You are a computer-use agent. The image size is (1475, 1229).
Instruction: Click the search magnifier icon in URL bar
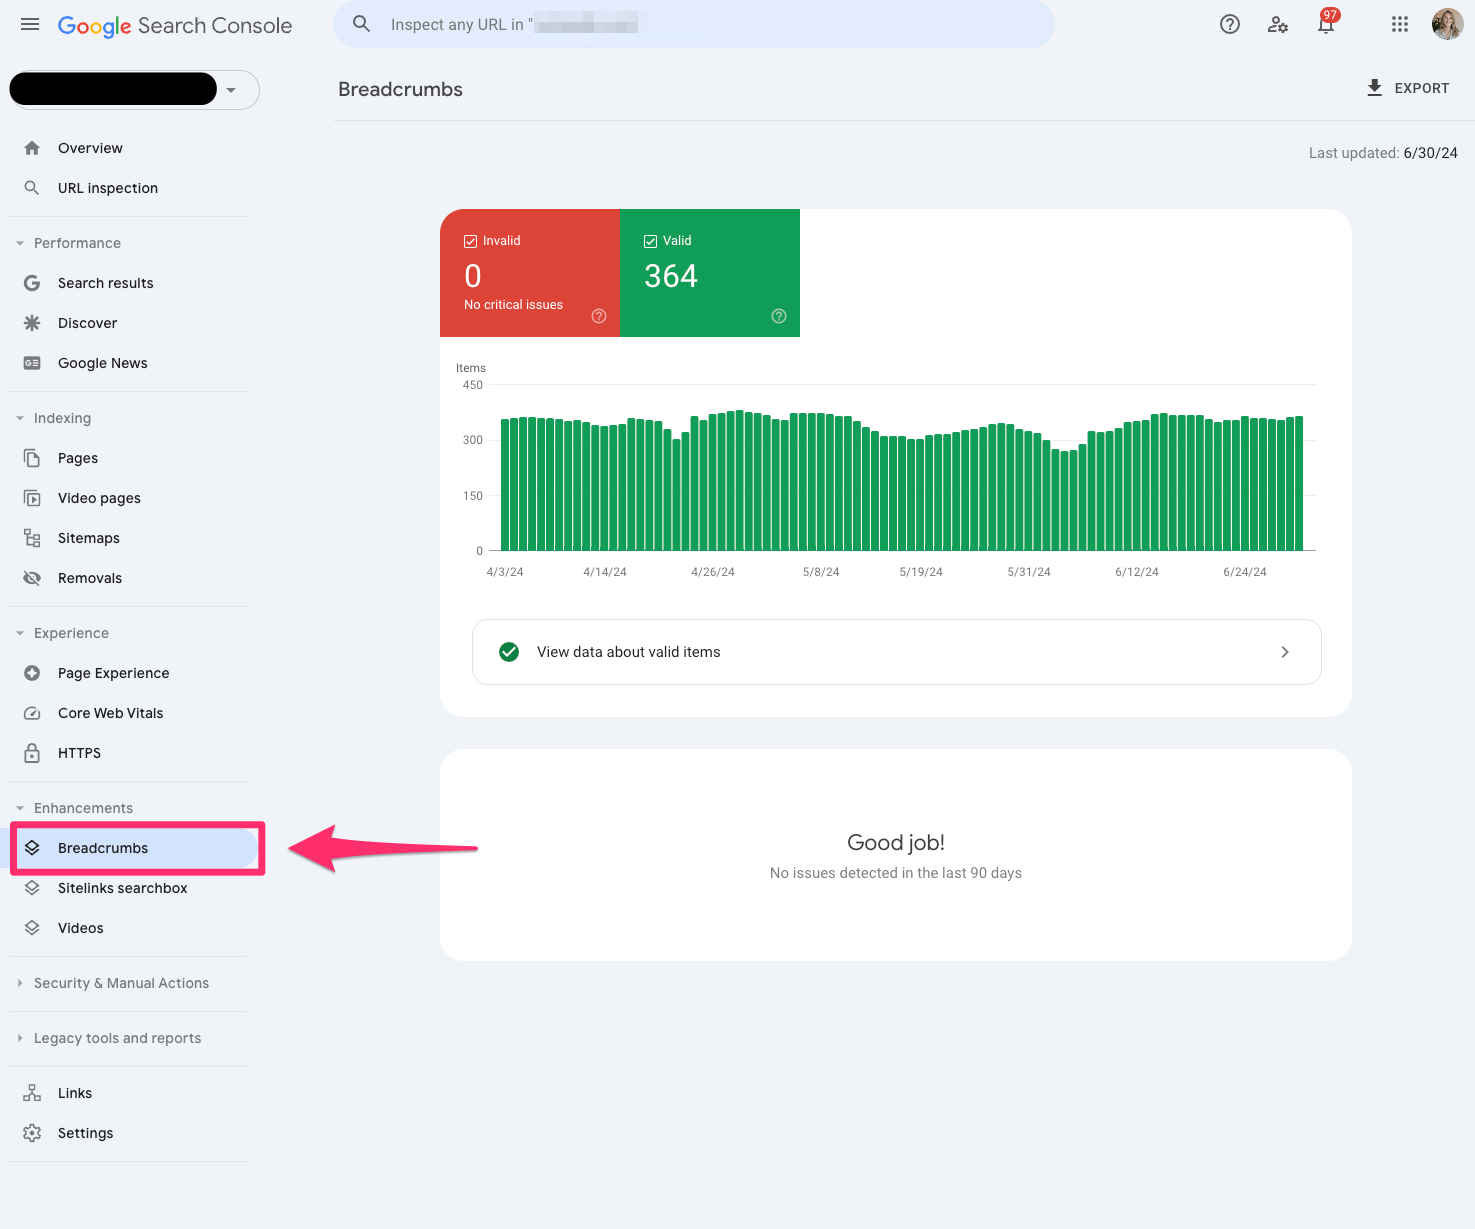tap(362, 24)
